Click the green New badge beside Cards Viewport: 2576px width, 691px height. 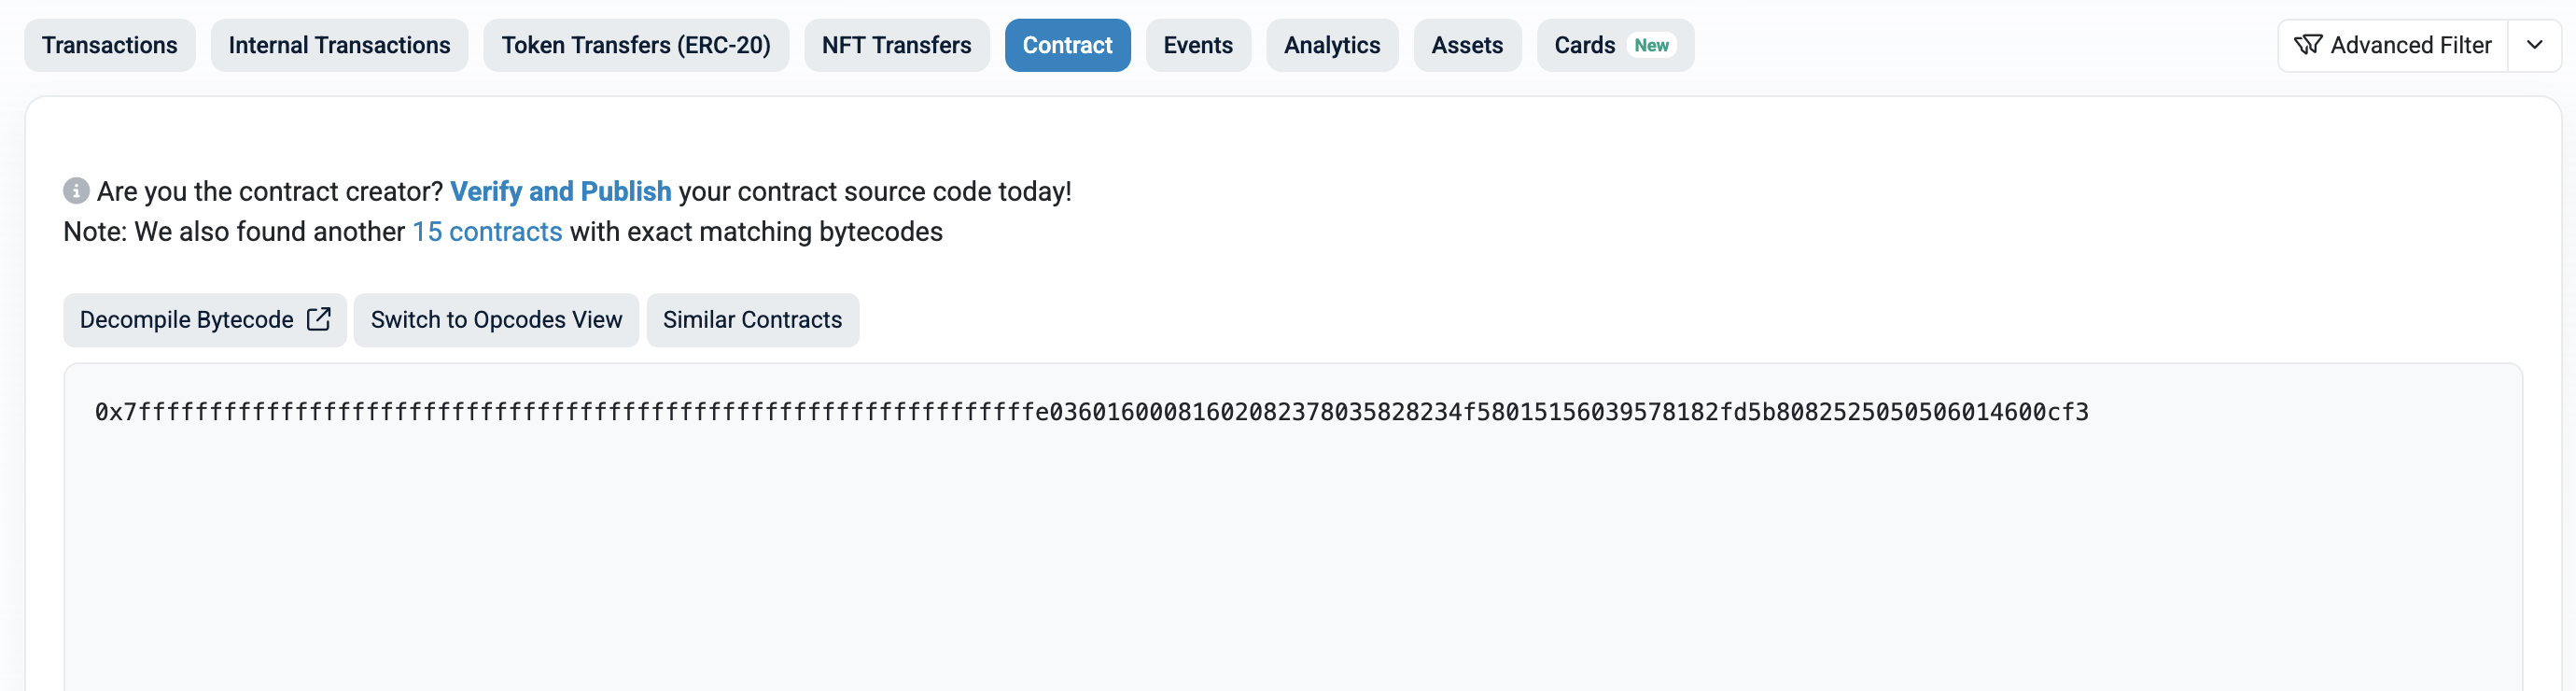[x=1652, y=45]
